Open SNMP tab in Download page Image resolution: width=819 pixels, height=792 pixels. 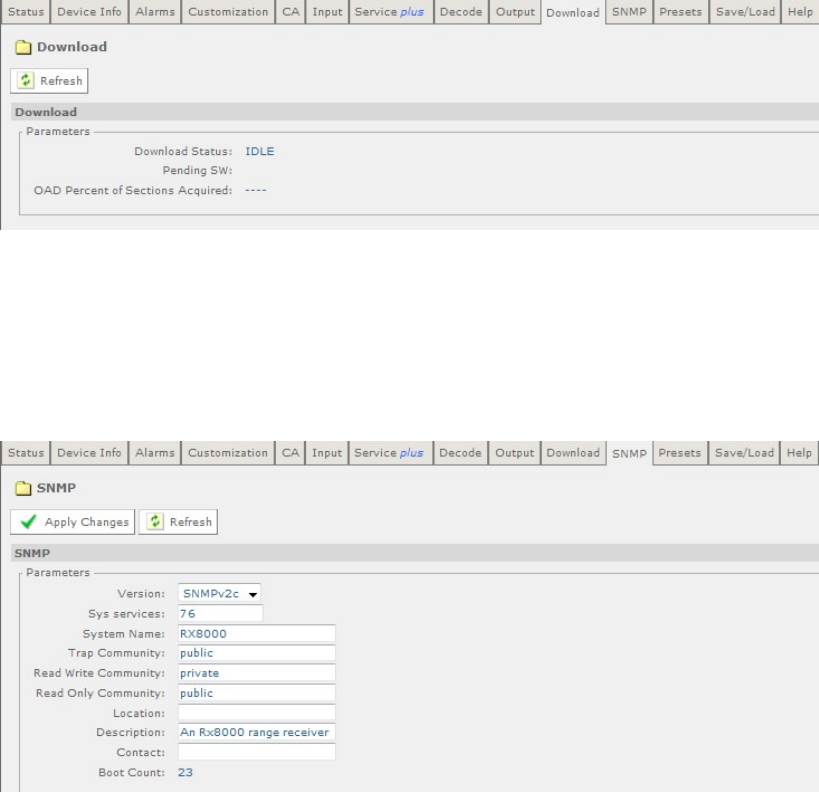629,11
